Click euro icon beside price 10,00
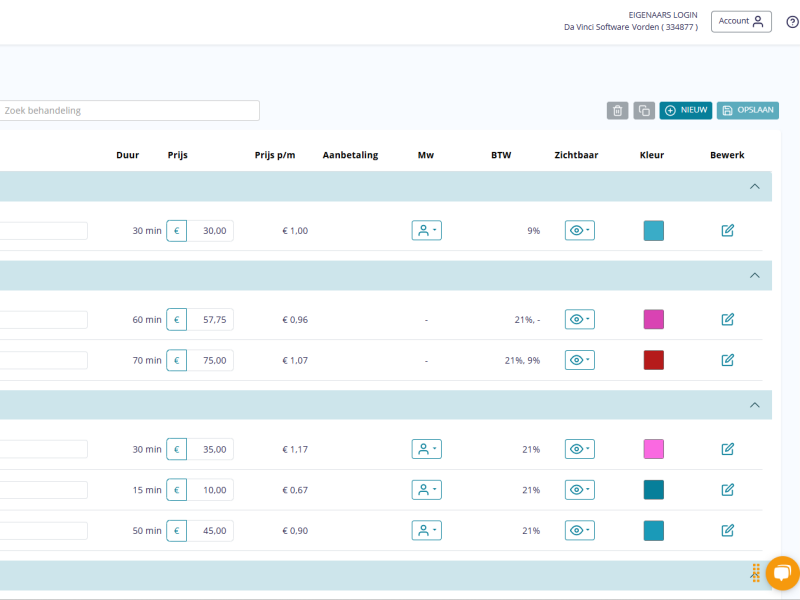The image size is (800, 600). [177, 490]
